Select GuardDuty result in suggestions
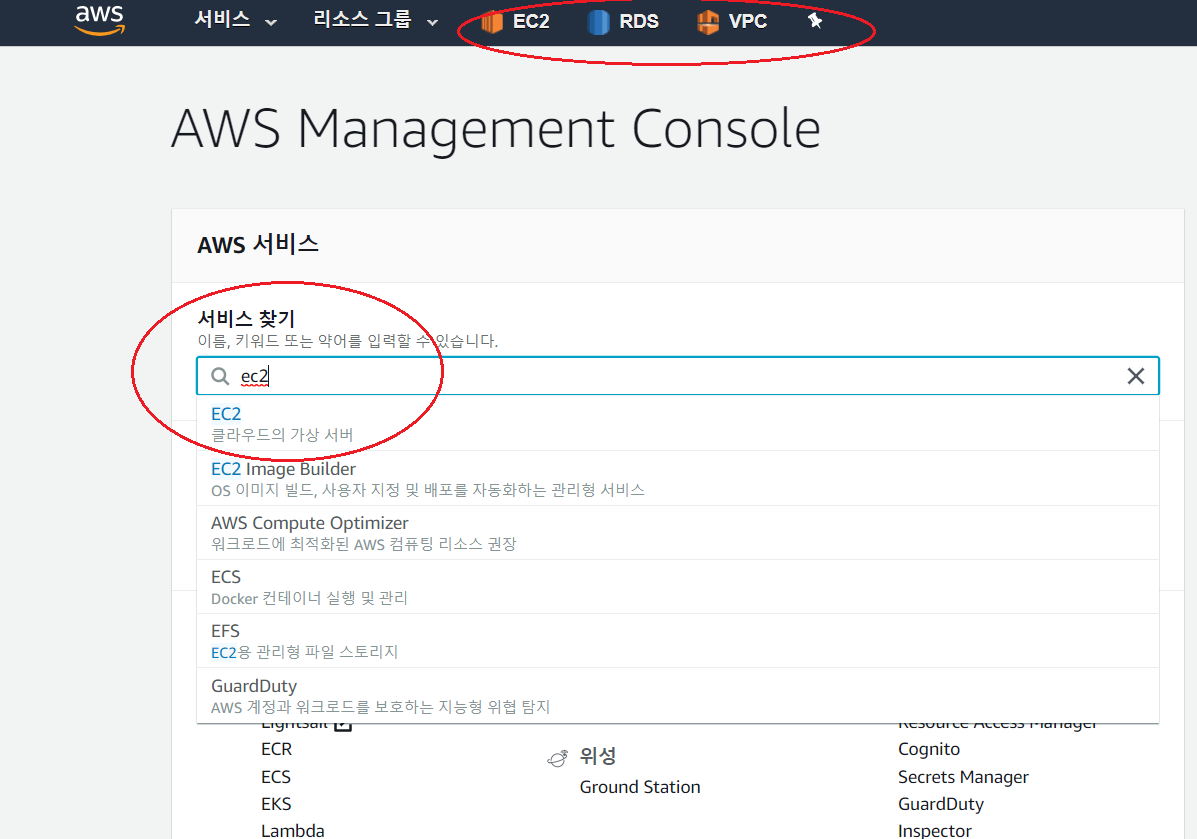Screen dimensions: 1197x839 [678, 695]
